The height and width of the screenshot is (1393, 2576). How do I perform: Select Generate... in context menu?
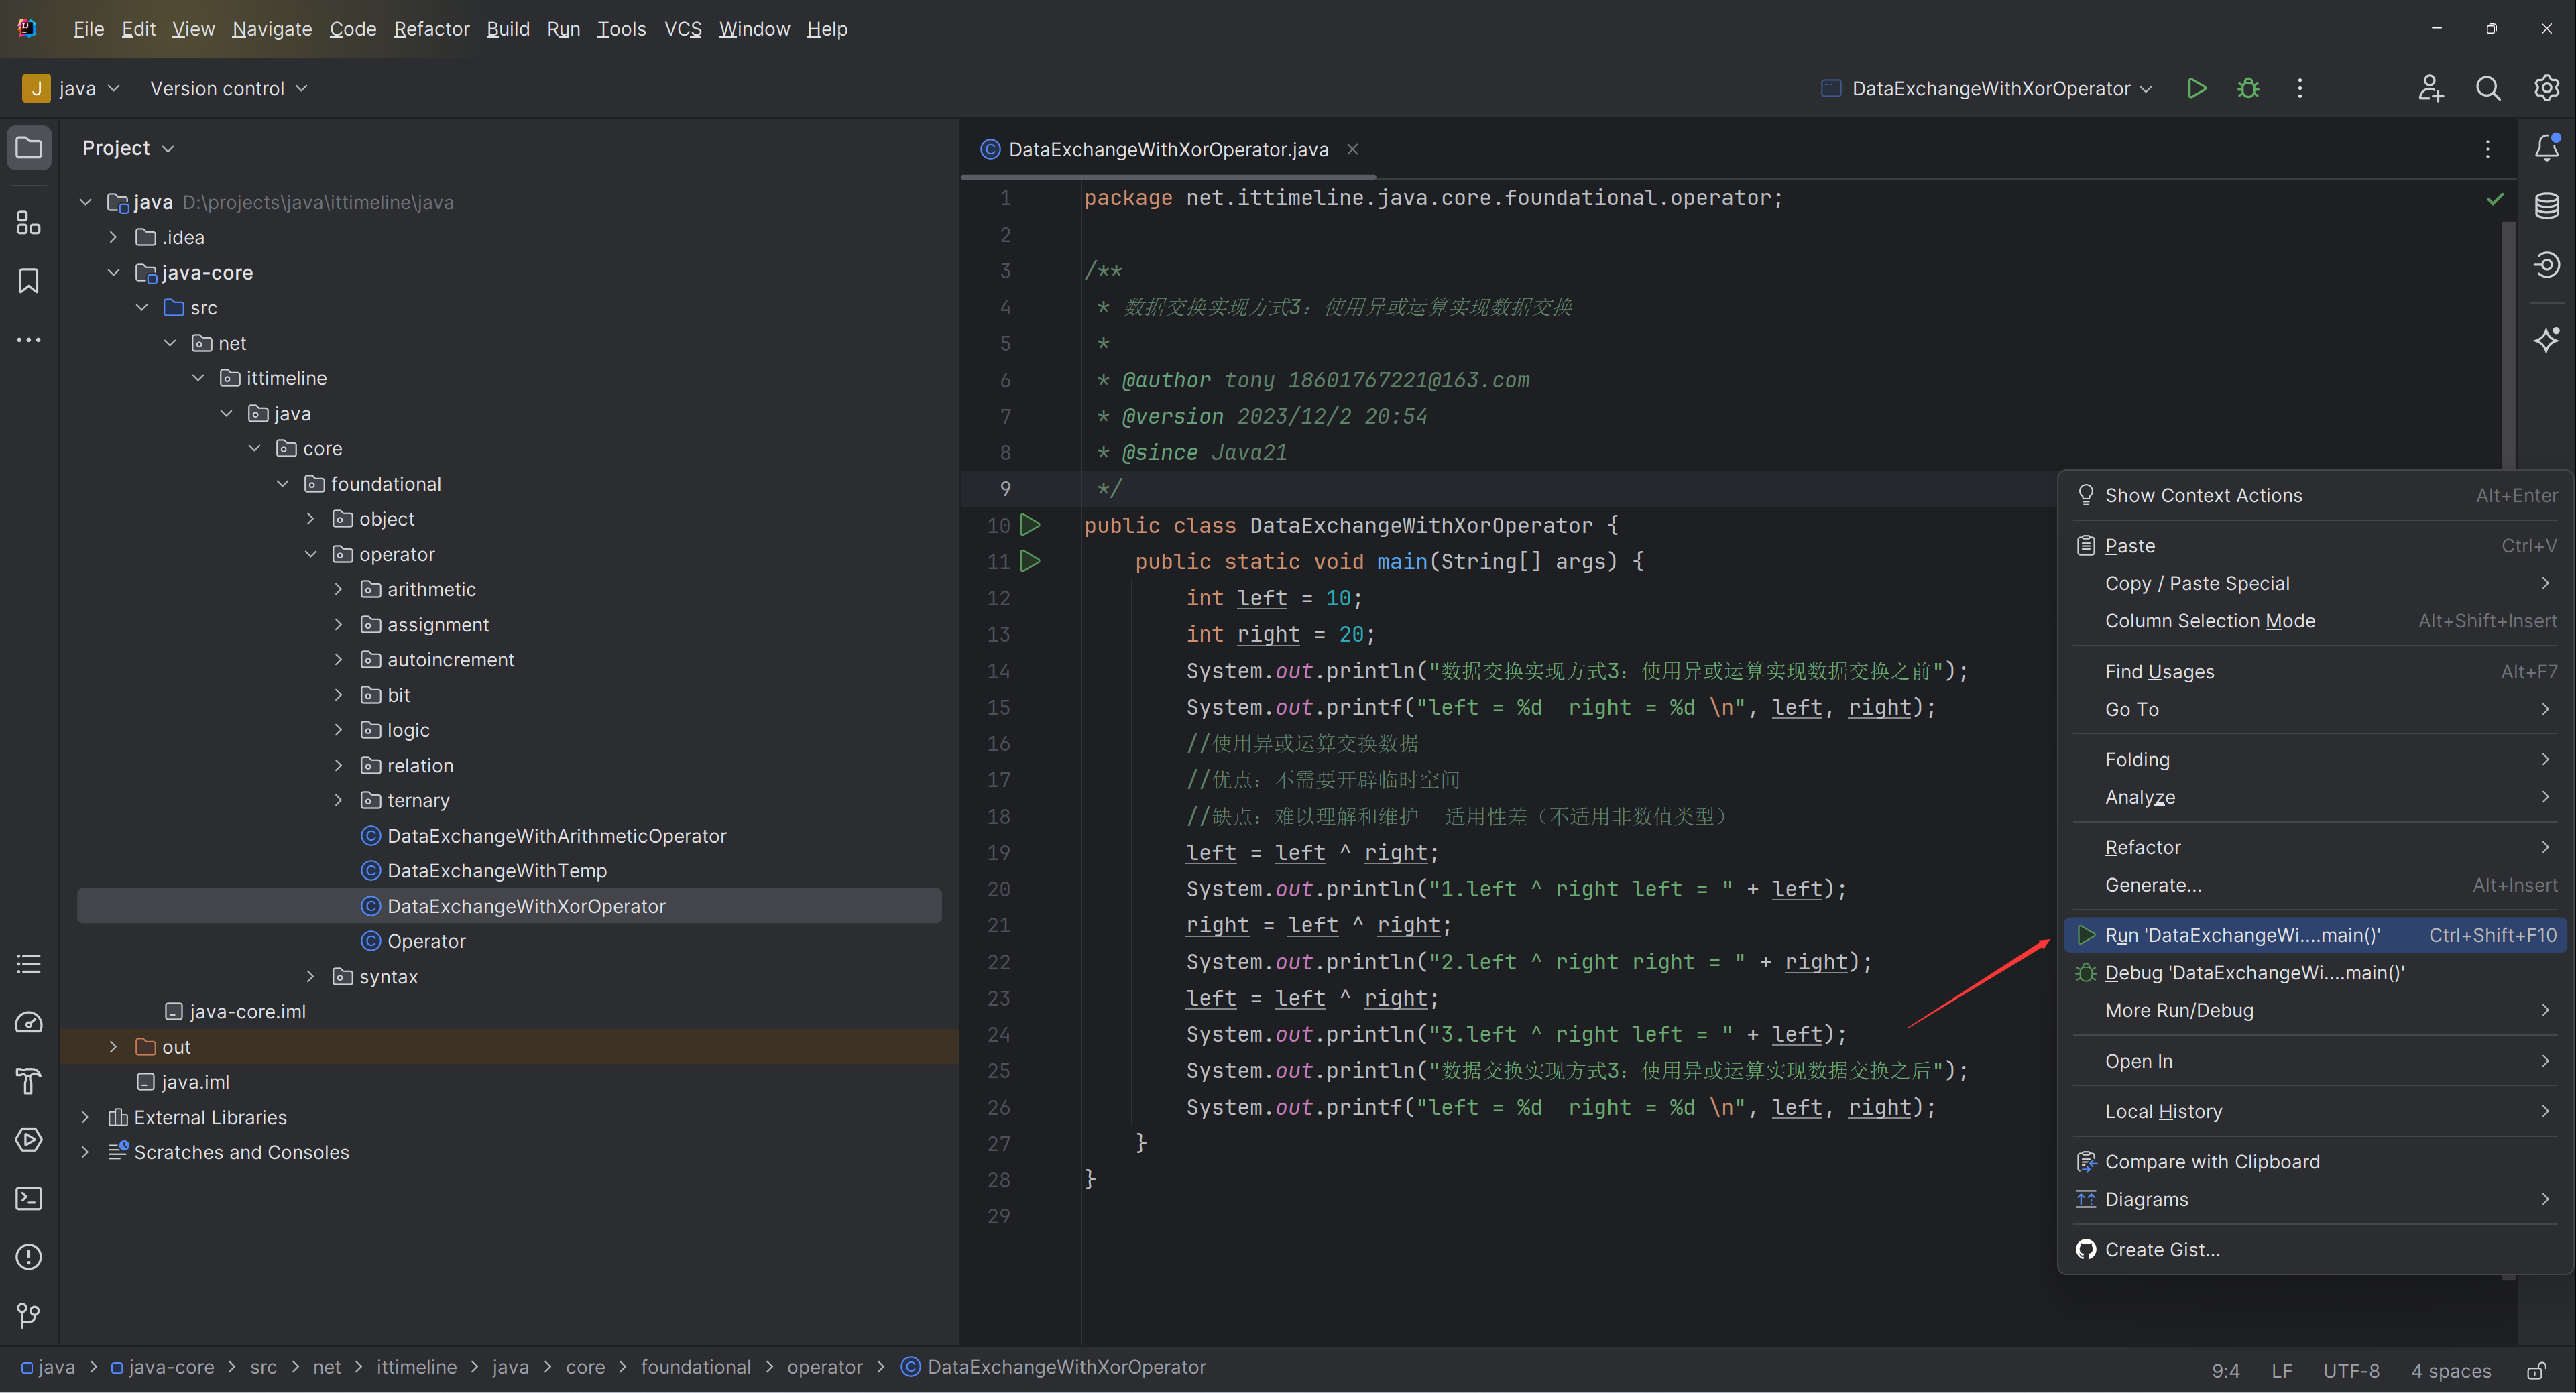[2315, 885]
